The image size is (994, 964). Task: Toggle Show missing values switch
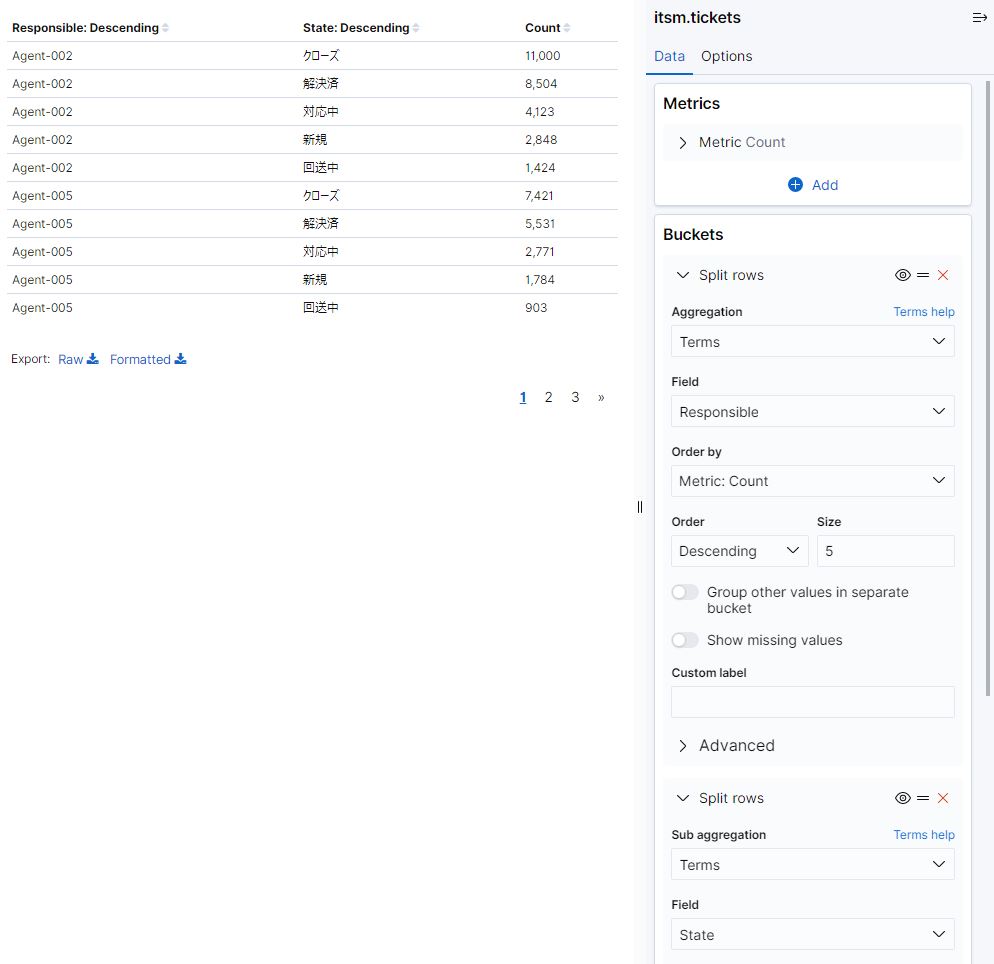tap(685, 640)
